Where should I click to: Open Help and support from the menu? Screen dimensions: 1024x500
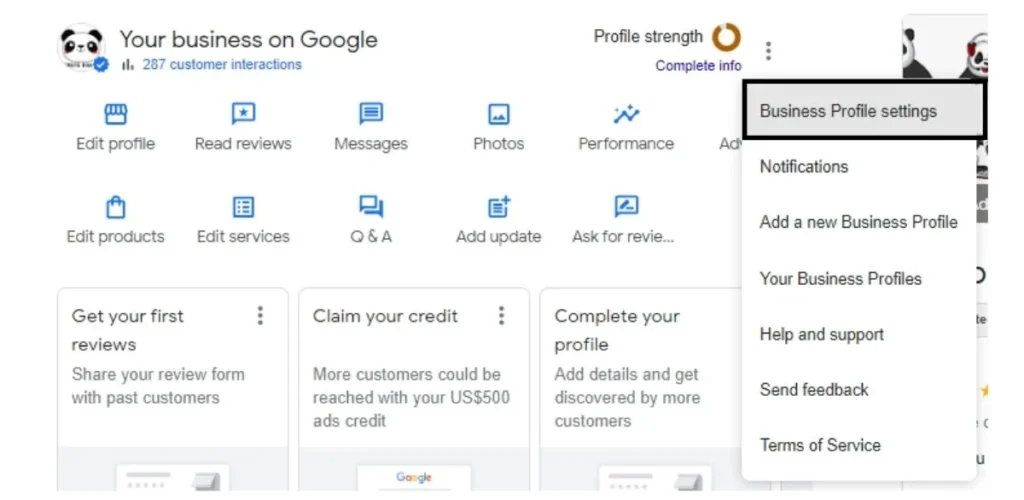point(859,335)
